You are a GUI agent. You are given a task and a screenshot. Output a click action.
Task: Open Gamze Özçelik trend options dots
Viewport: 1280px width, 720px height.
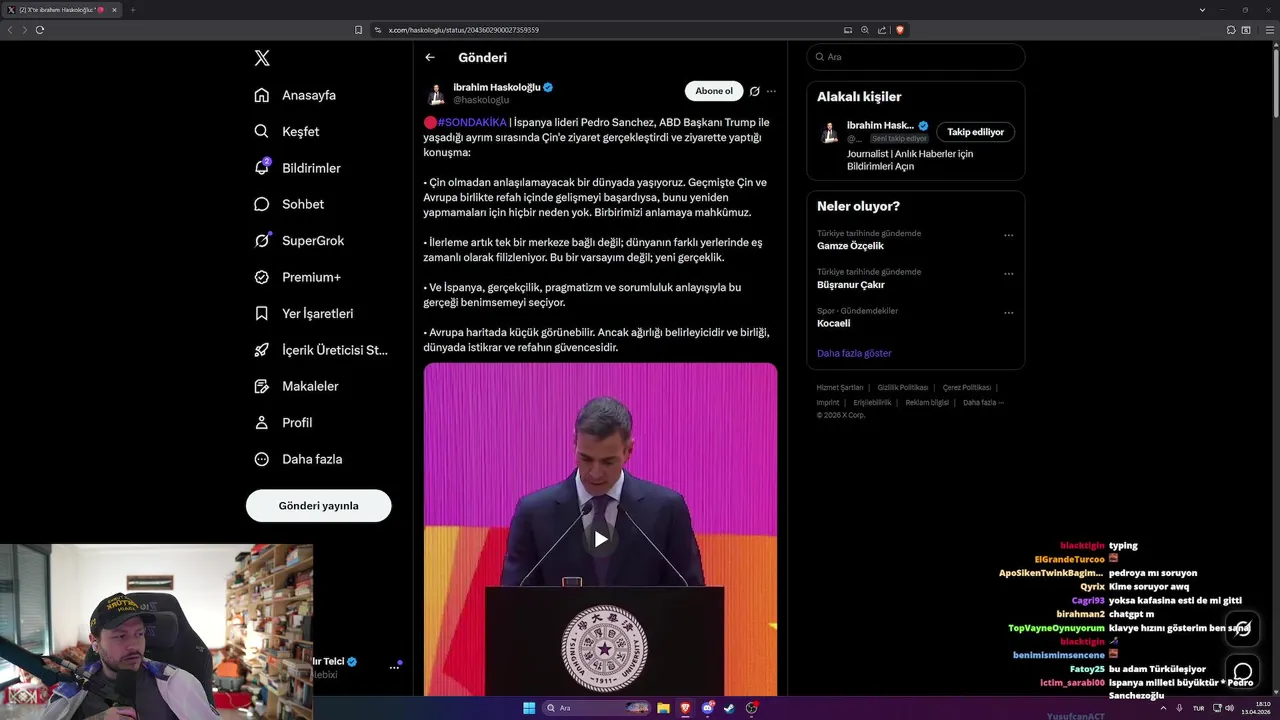click(1008, 236)
